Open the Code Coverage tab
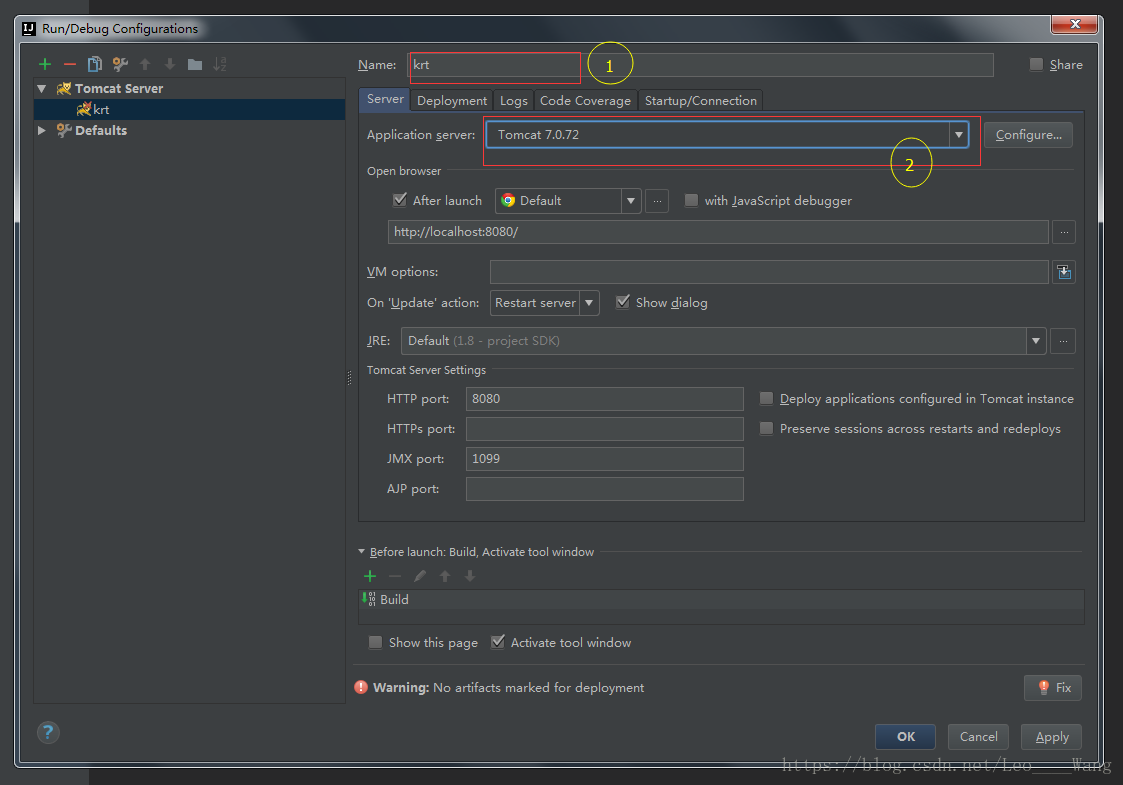 585,101
